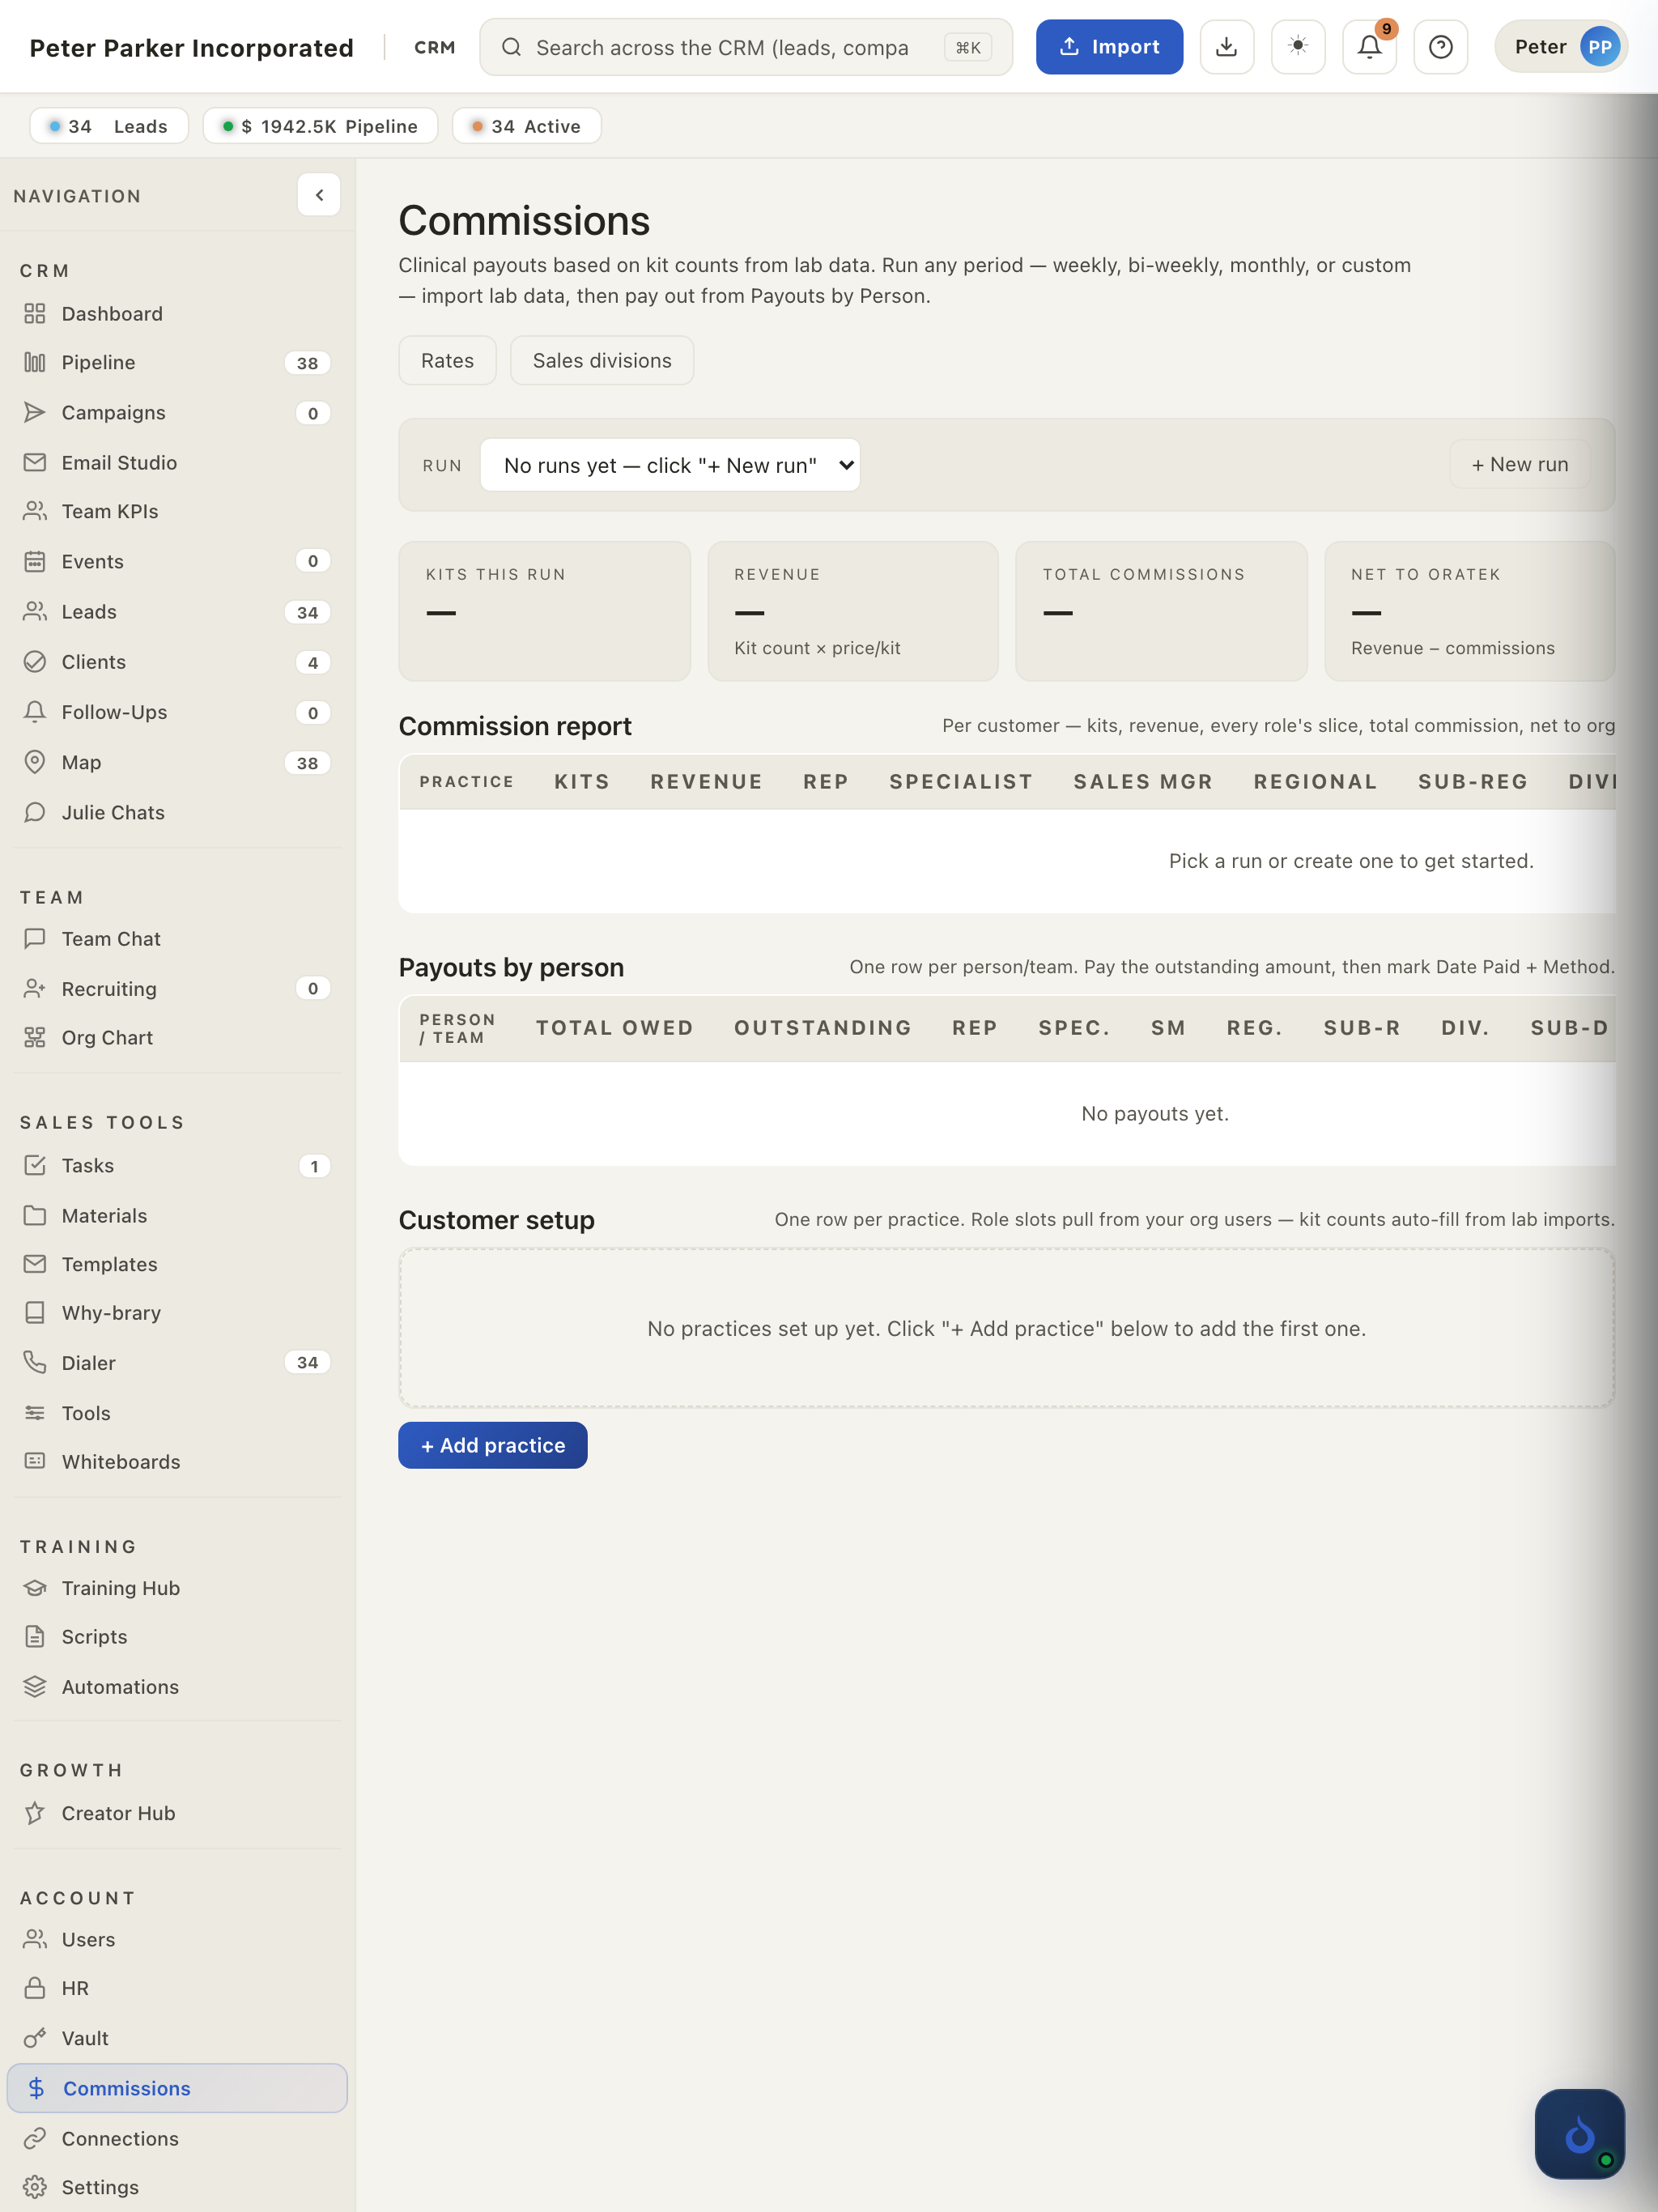Viewport: 1658px width, 2212px height.
Task: Open the Tasks checkbox icon
Action: point(35,1166)
